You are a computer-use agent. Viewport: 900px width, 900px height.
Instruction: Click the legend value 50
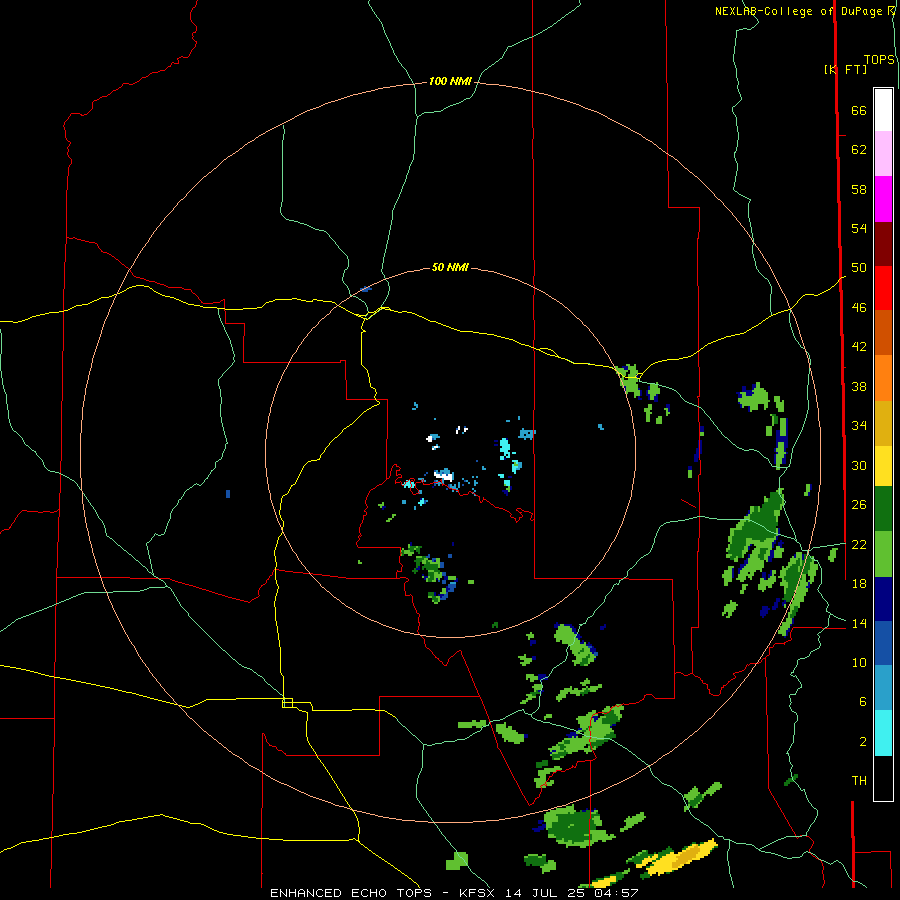[x=859, y=267]
